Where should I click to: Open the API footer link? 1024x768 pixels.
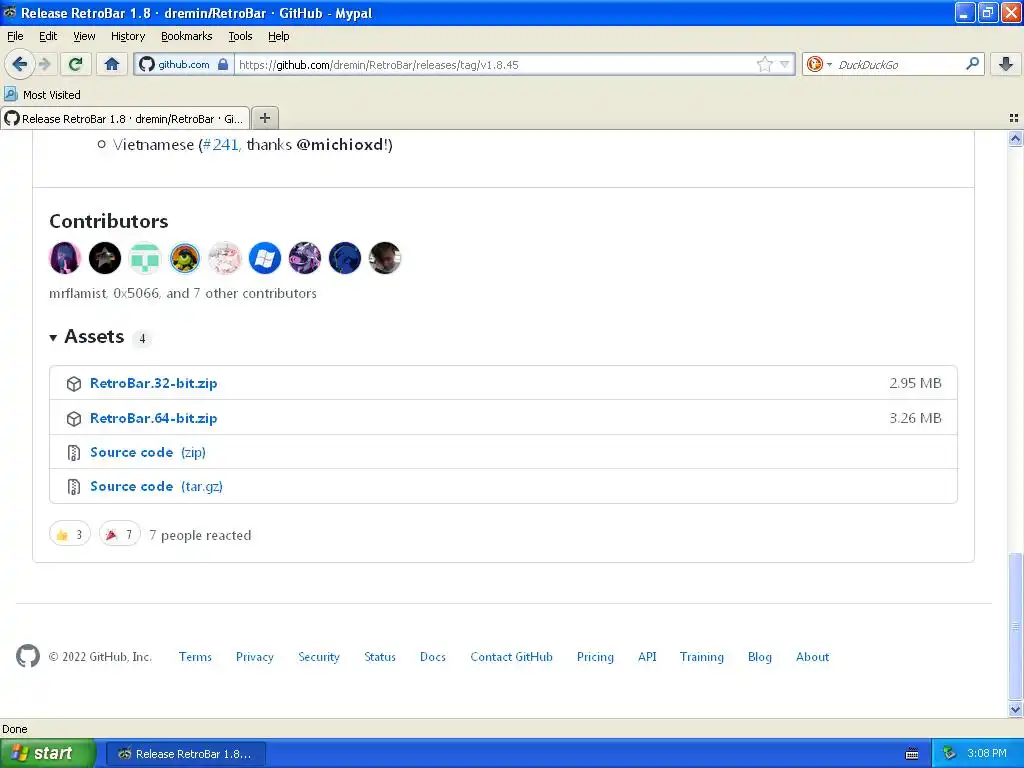click(647, 657)
